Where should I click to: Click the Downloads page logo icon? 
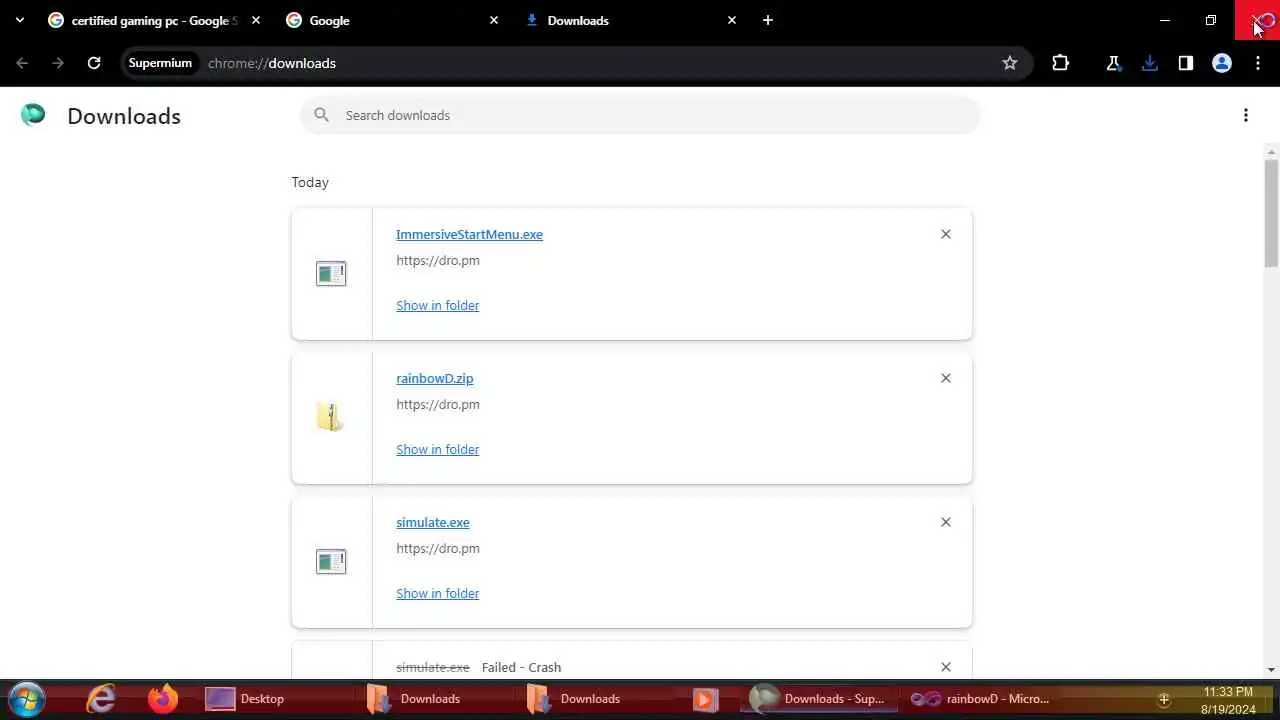[33, 115]
